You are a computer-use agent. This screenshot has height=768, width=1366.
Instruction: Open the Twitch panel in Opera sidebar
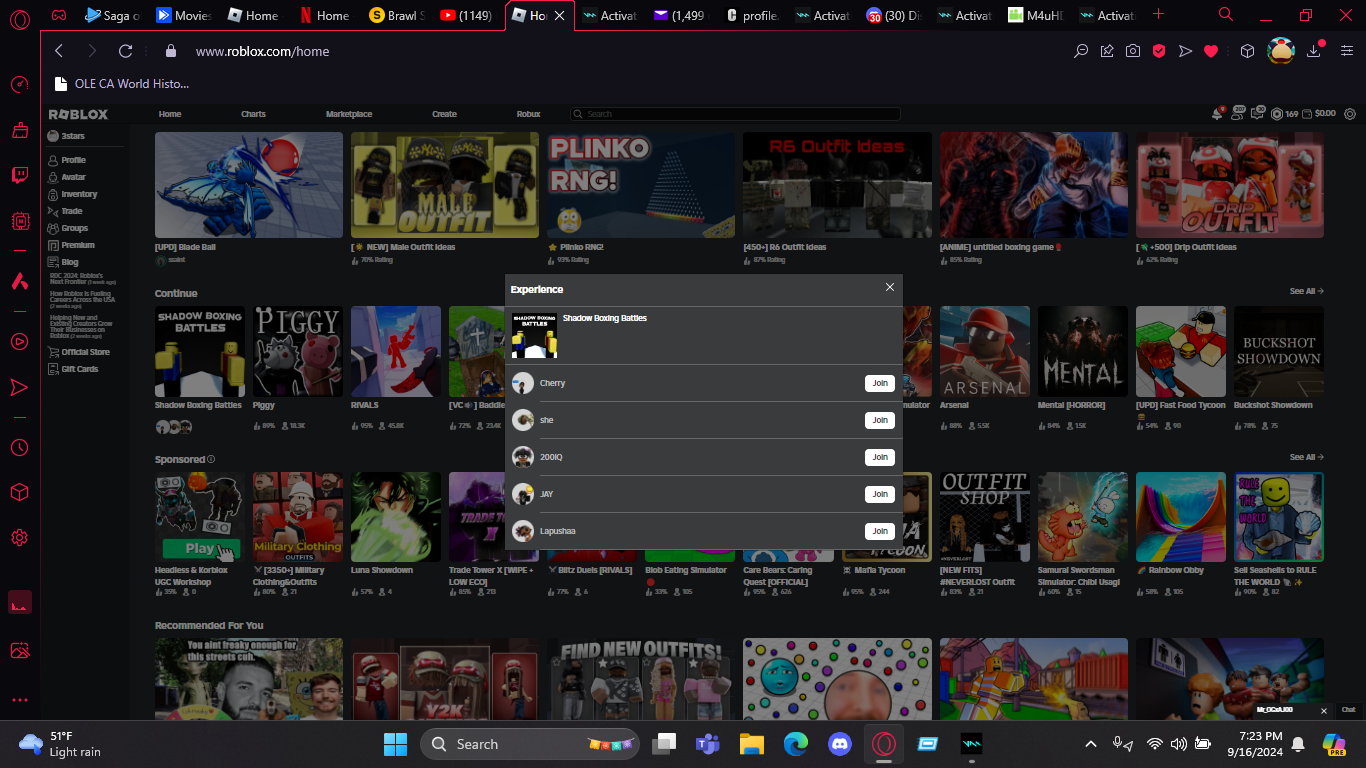click(x=19, y=176)
